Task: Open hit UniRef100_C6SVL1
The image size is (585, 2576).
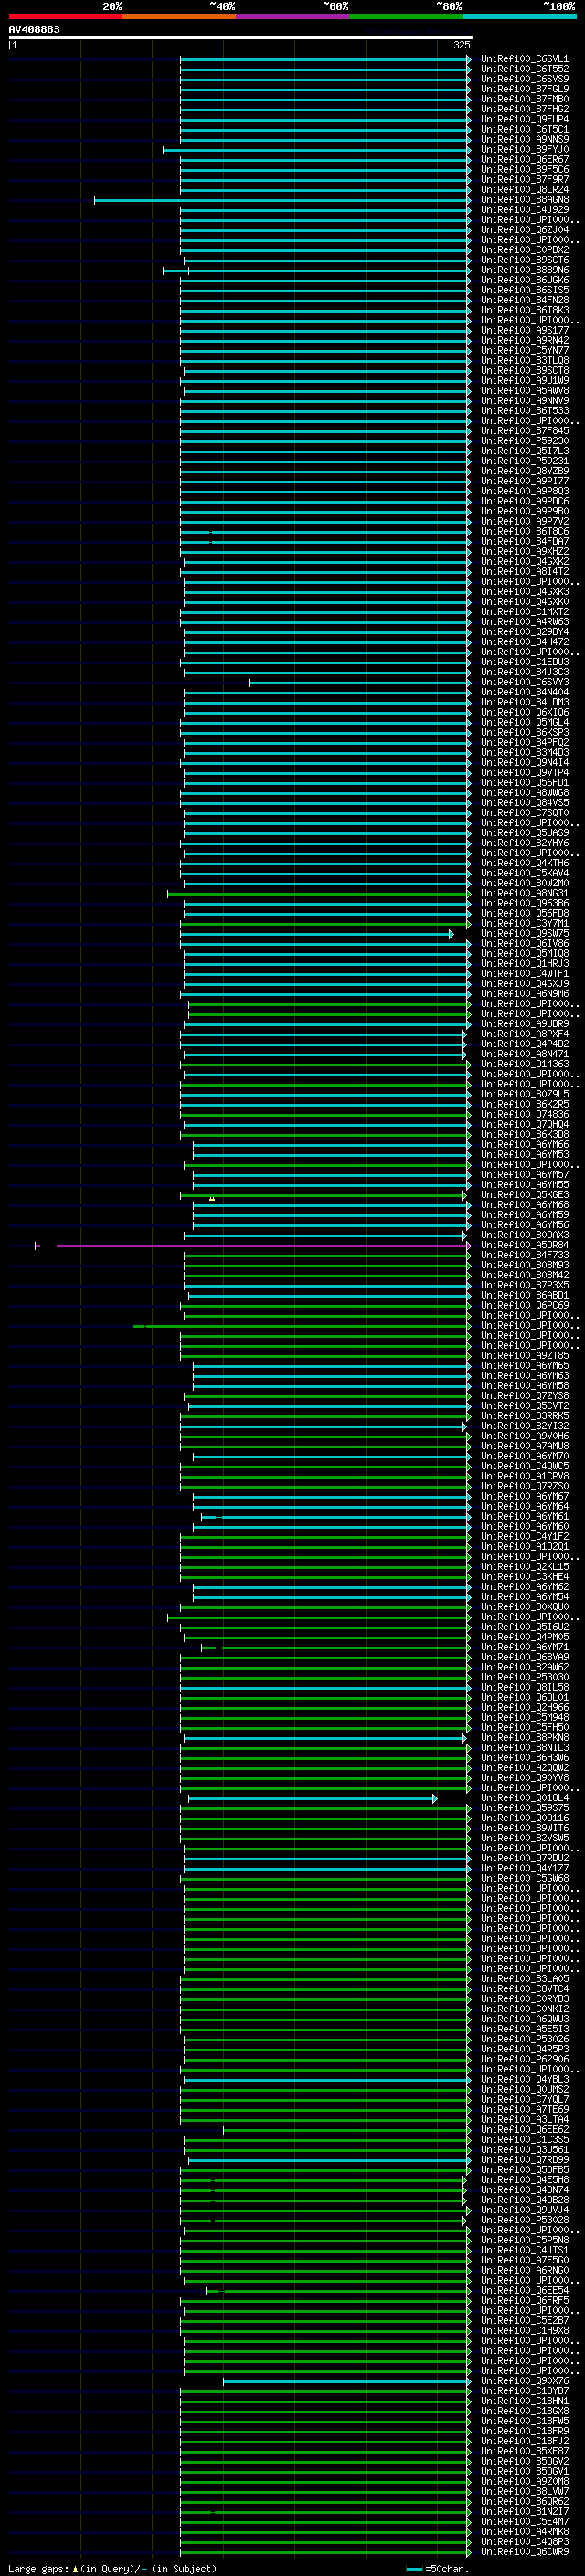Action: 524,59
